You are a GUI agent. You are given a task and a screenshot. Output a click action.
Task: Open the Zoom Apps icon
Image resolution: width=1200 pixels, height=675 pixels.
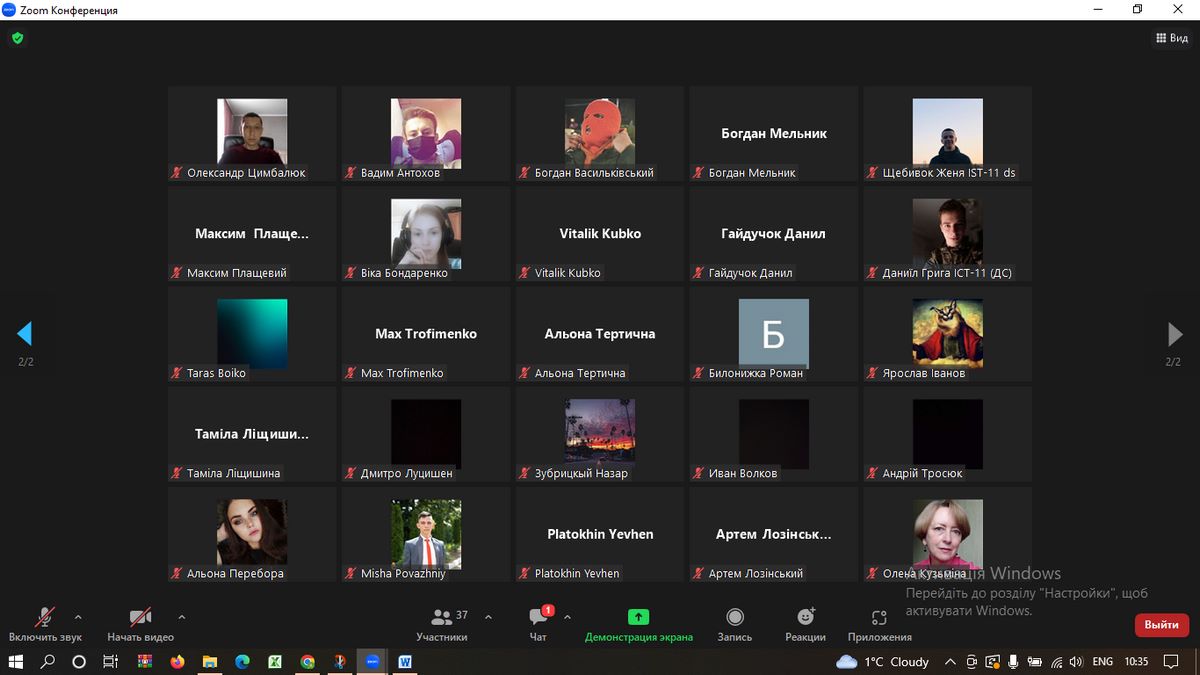click(x=879, y=618)
